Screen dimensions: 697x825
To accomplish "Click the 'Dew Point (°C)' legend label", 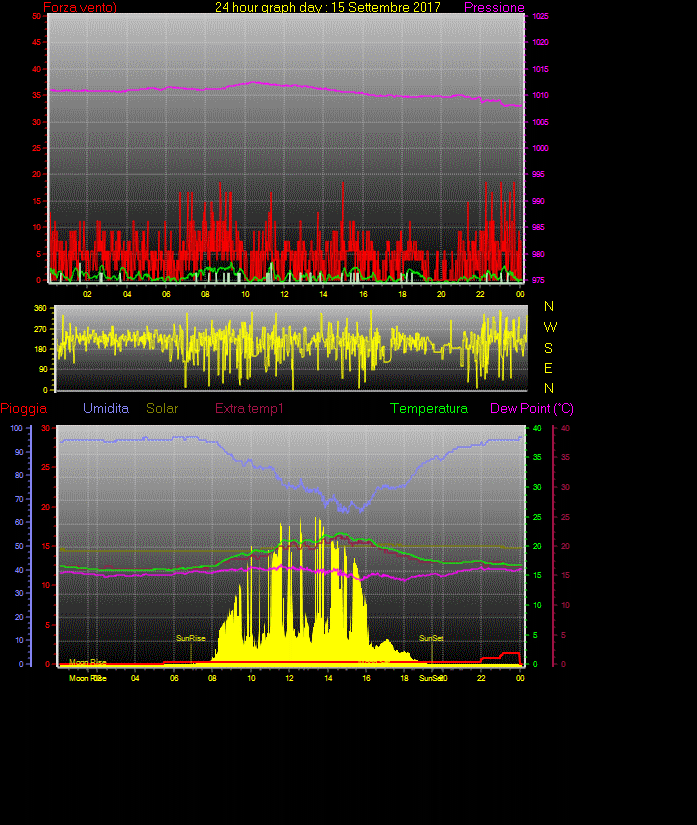I will (x=532, y=408).
